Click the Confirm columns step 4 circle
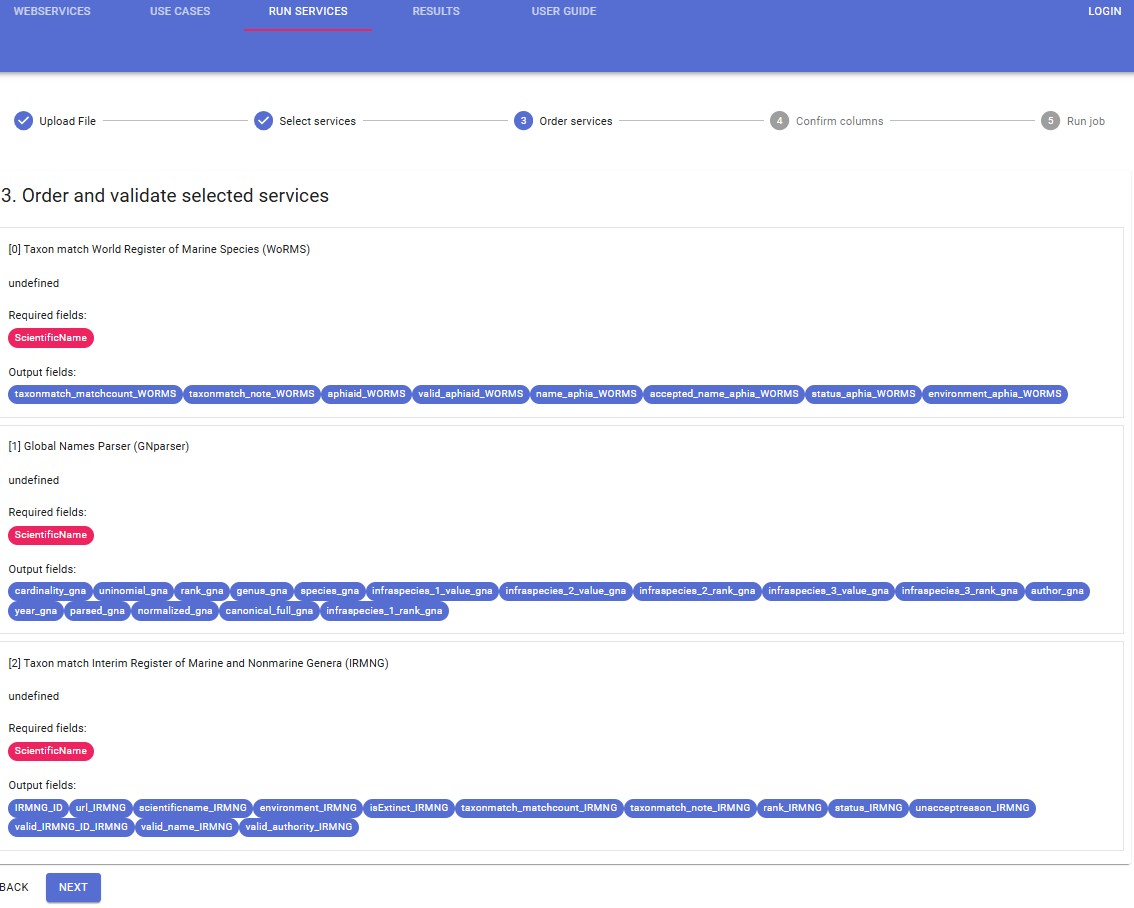1134x908 pixels. (779, 120)
